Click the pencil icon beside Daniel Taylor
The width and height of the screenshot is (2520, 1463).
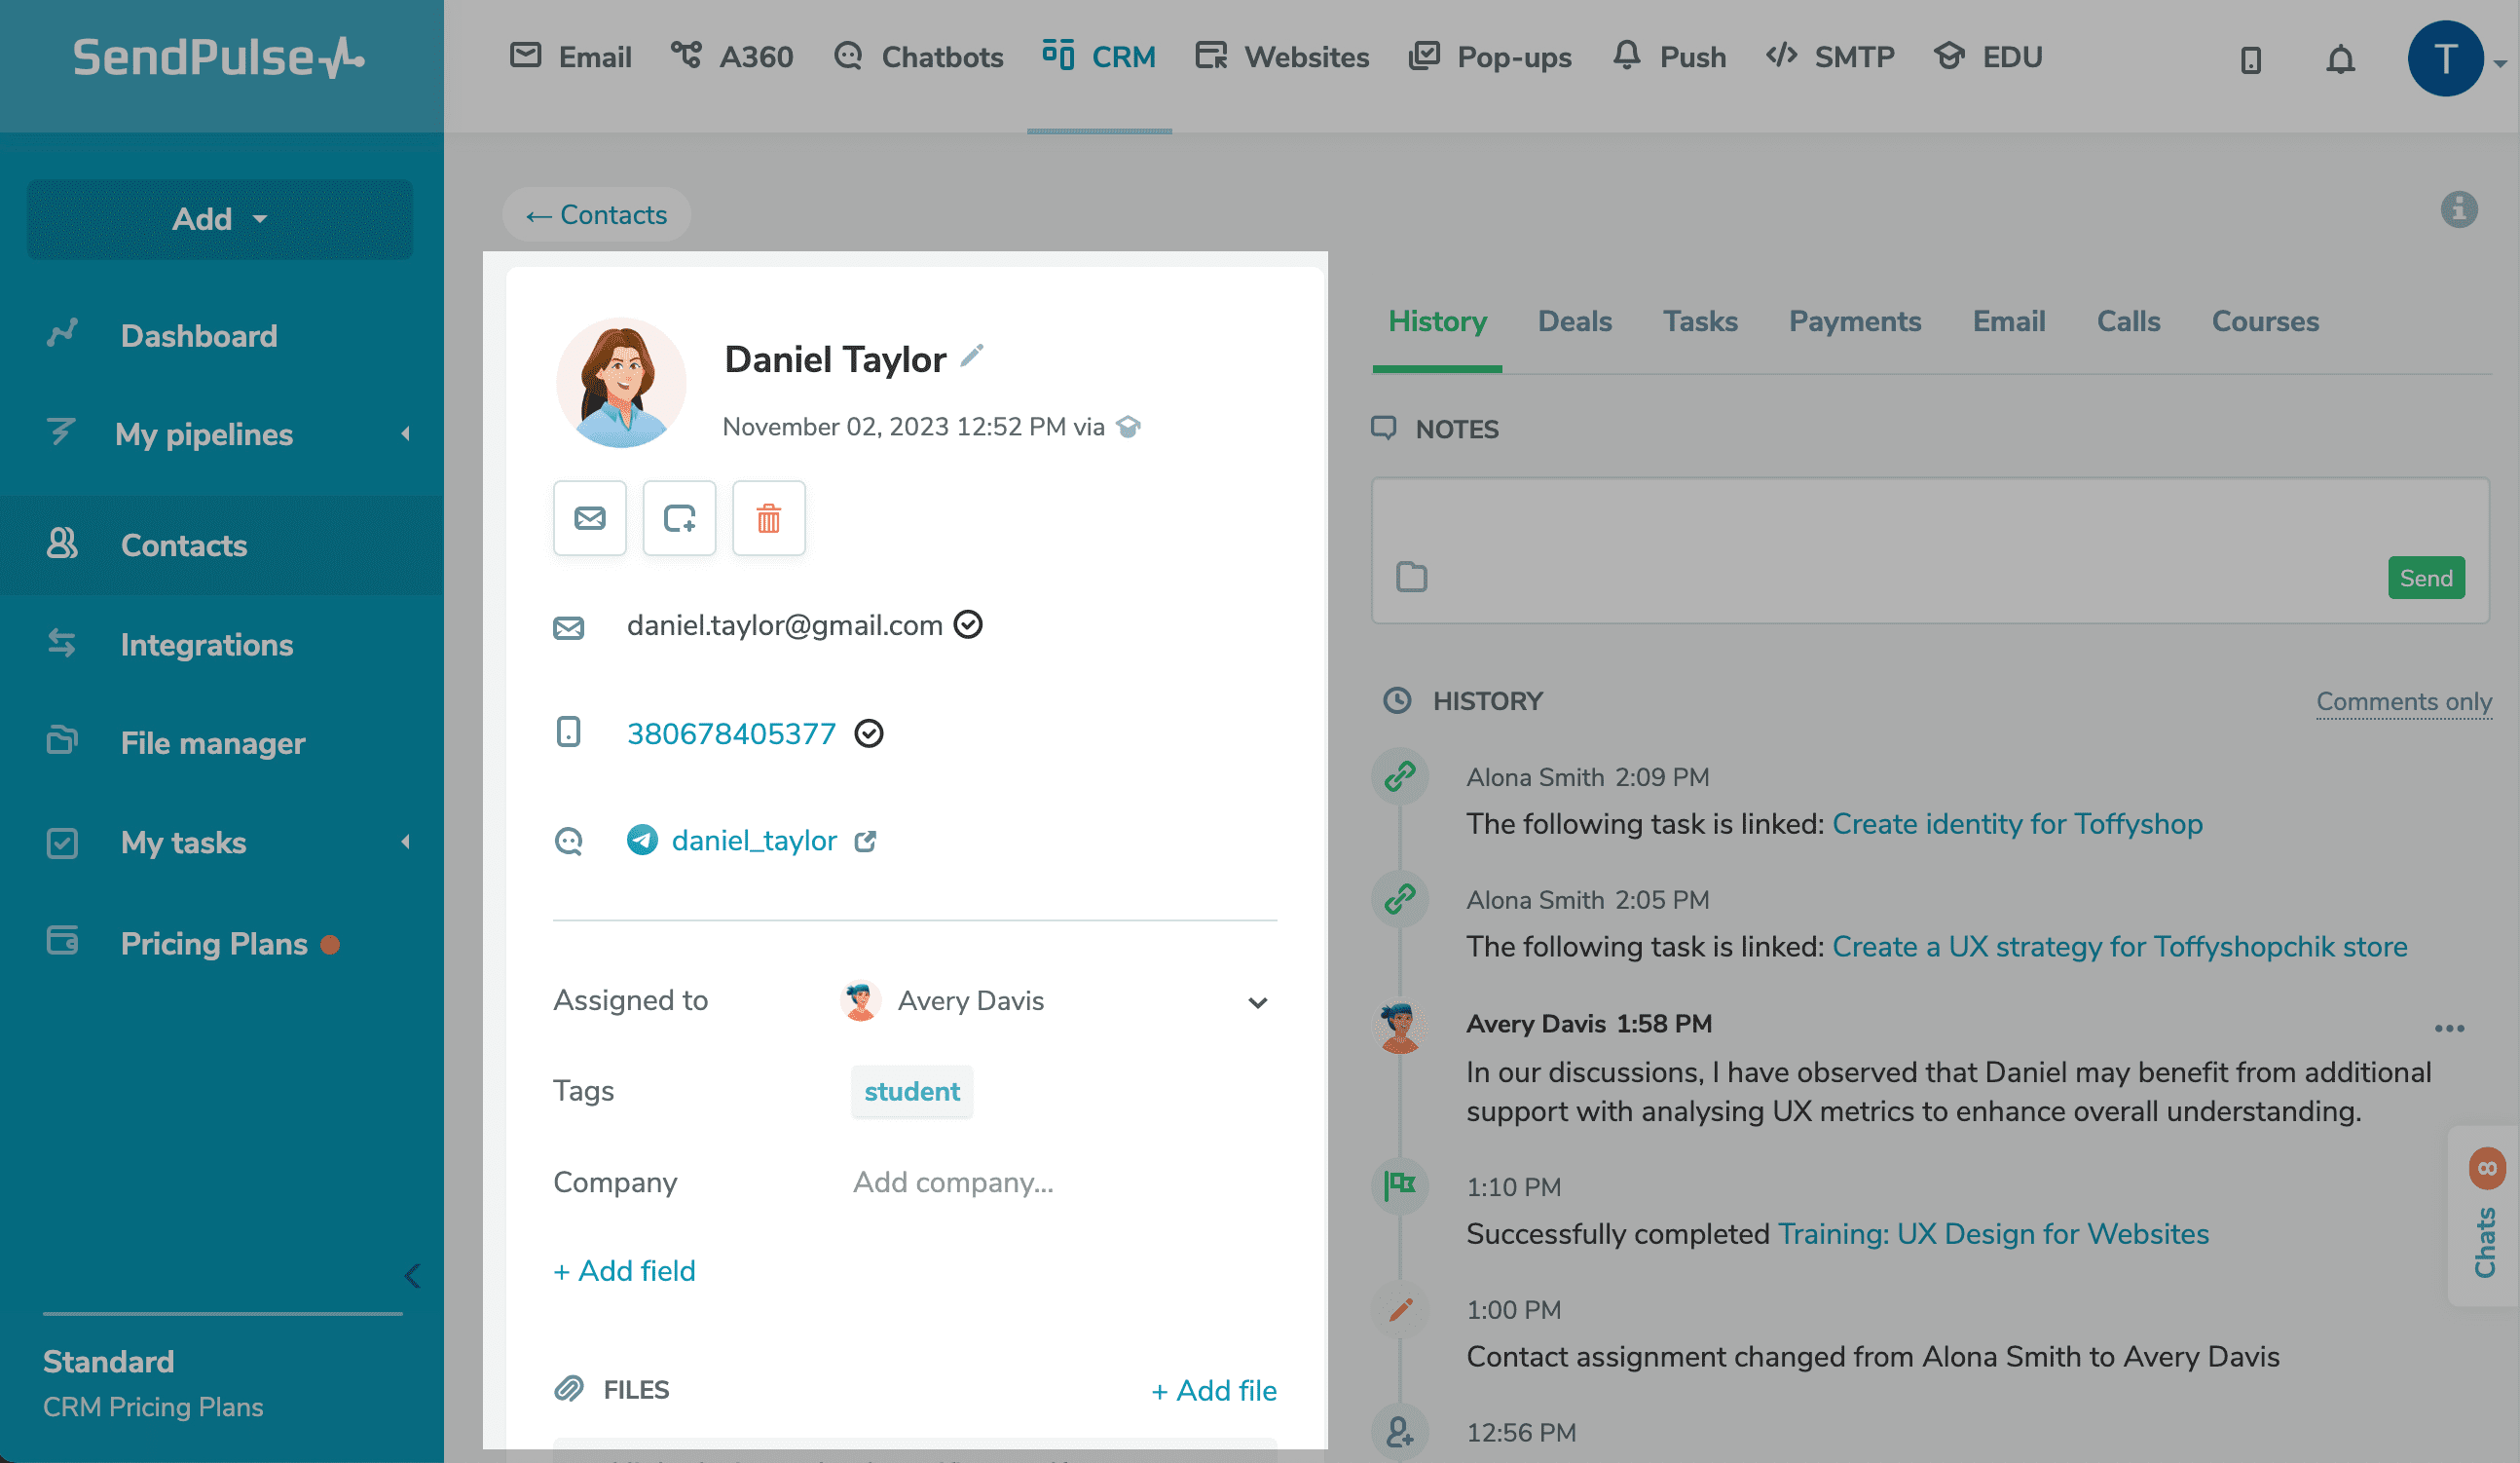click(x=972, y=356)
